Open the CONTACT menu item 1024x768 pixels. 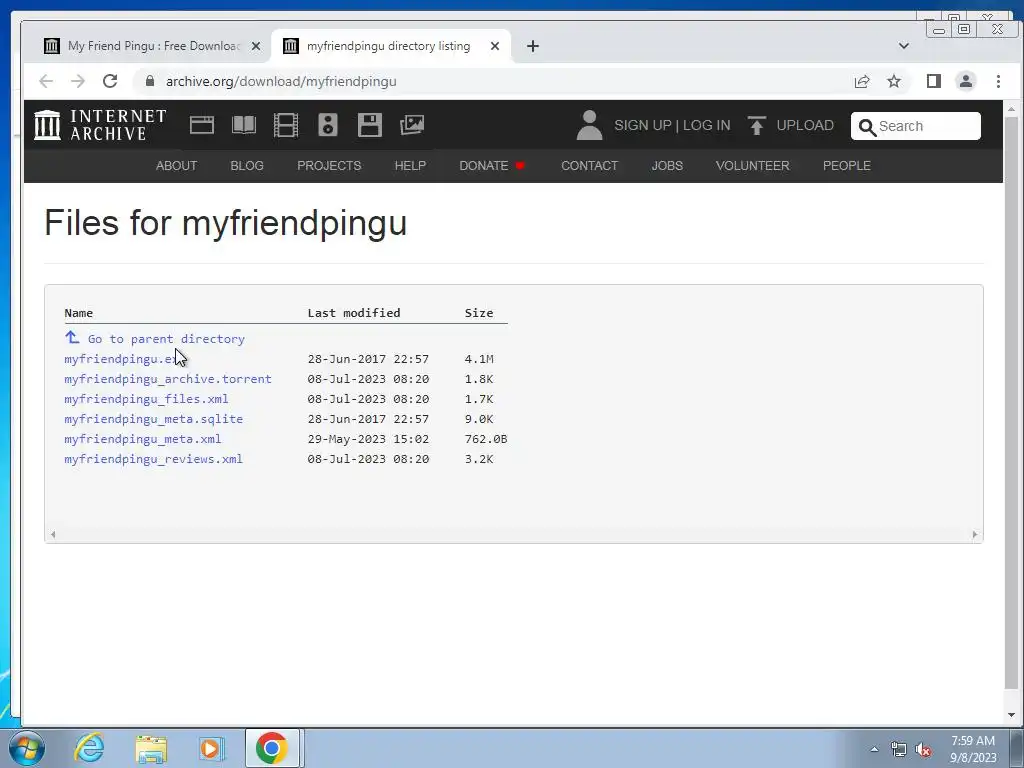590,166
